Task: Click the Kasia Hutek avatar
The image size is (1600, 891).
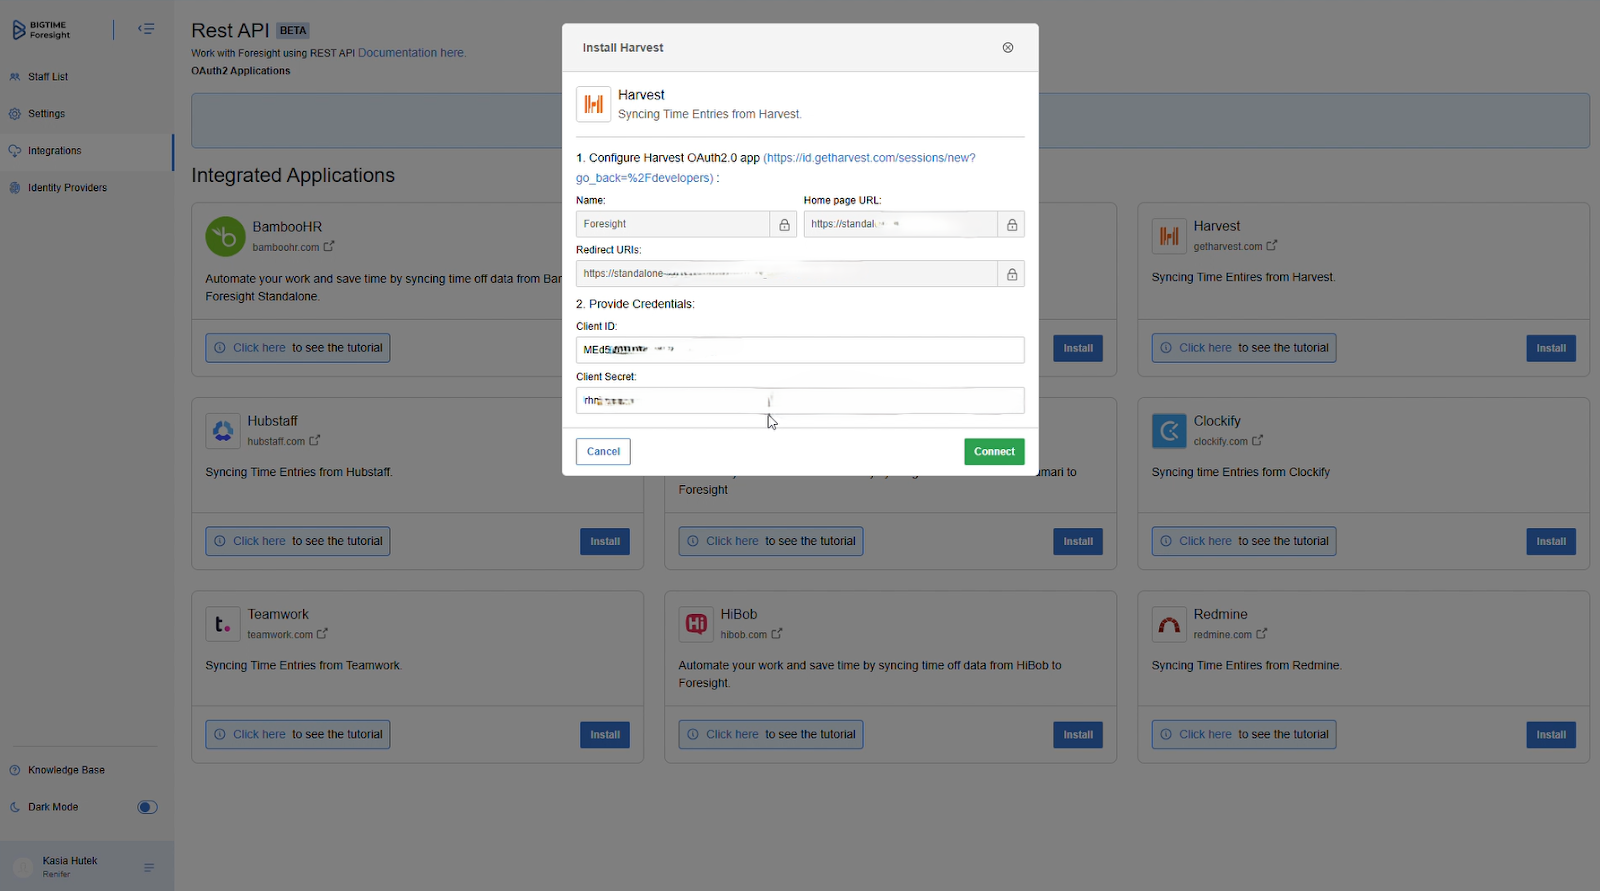Action: point(23,867)
